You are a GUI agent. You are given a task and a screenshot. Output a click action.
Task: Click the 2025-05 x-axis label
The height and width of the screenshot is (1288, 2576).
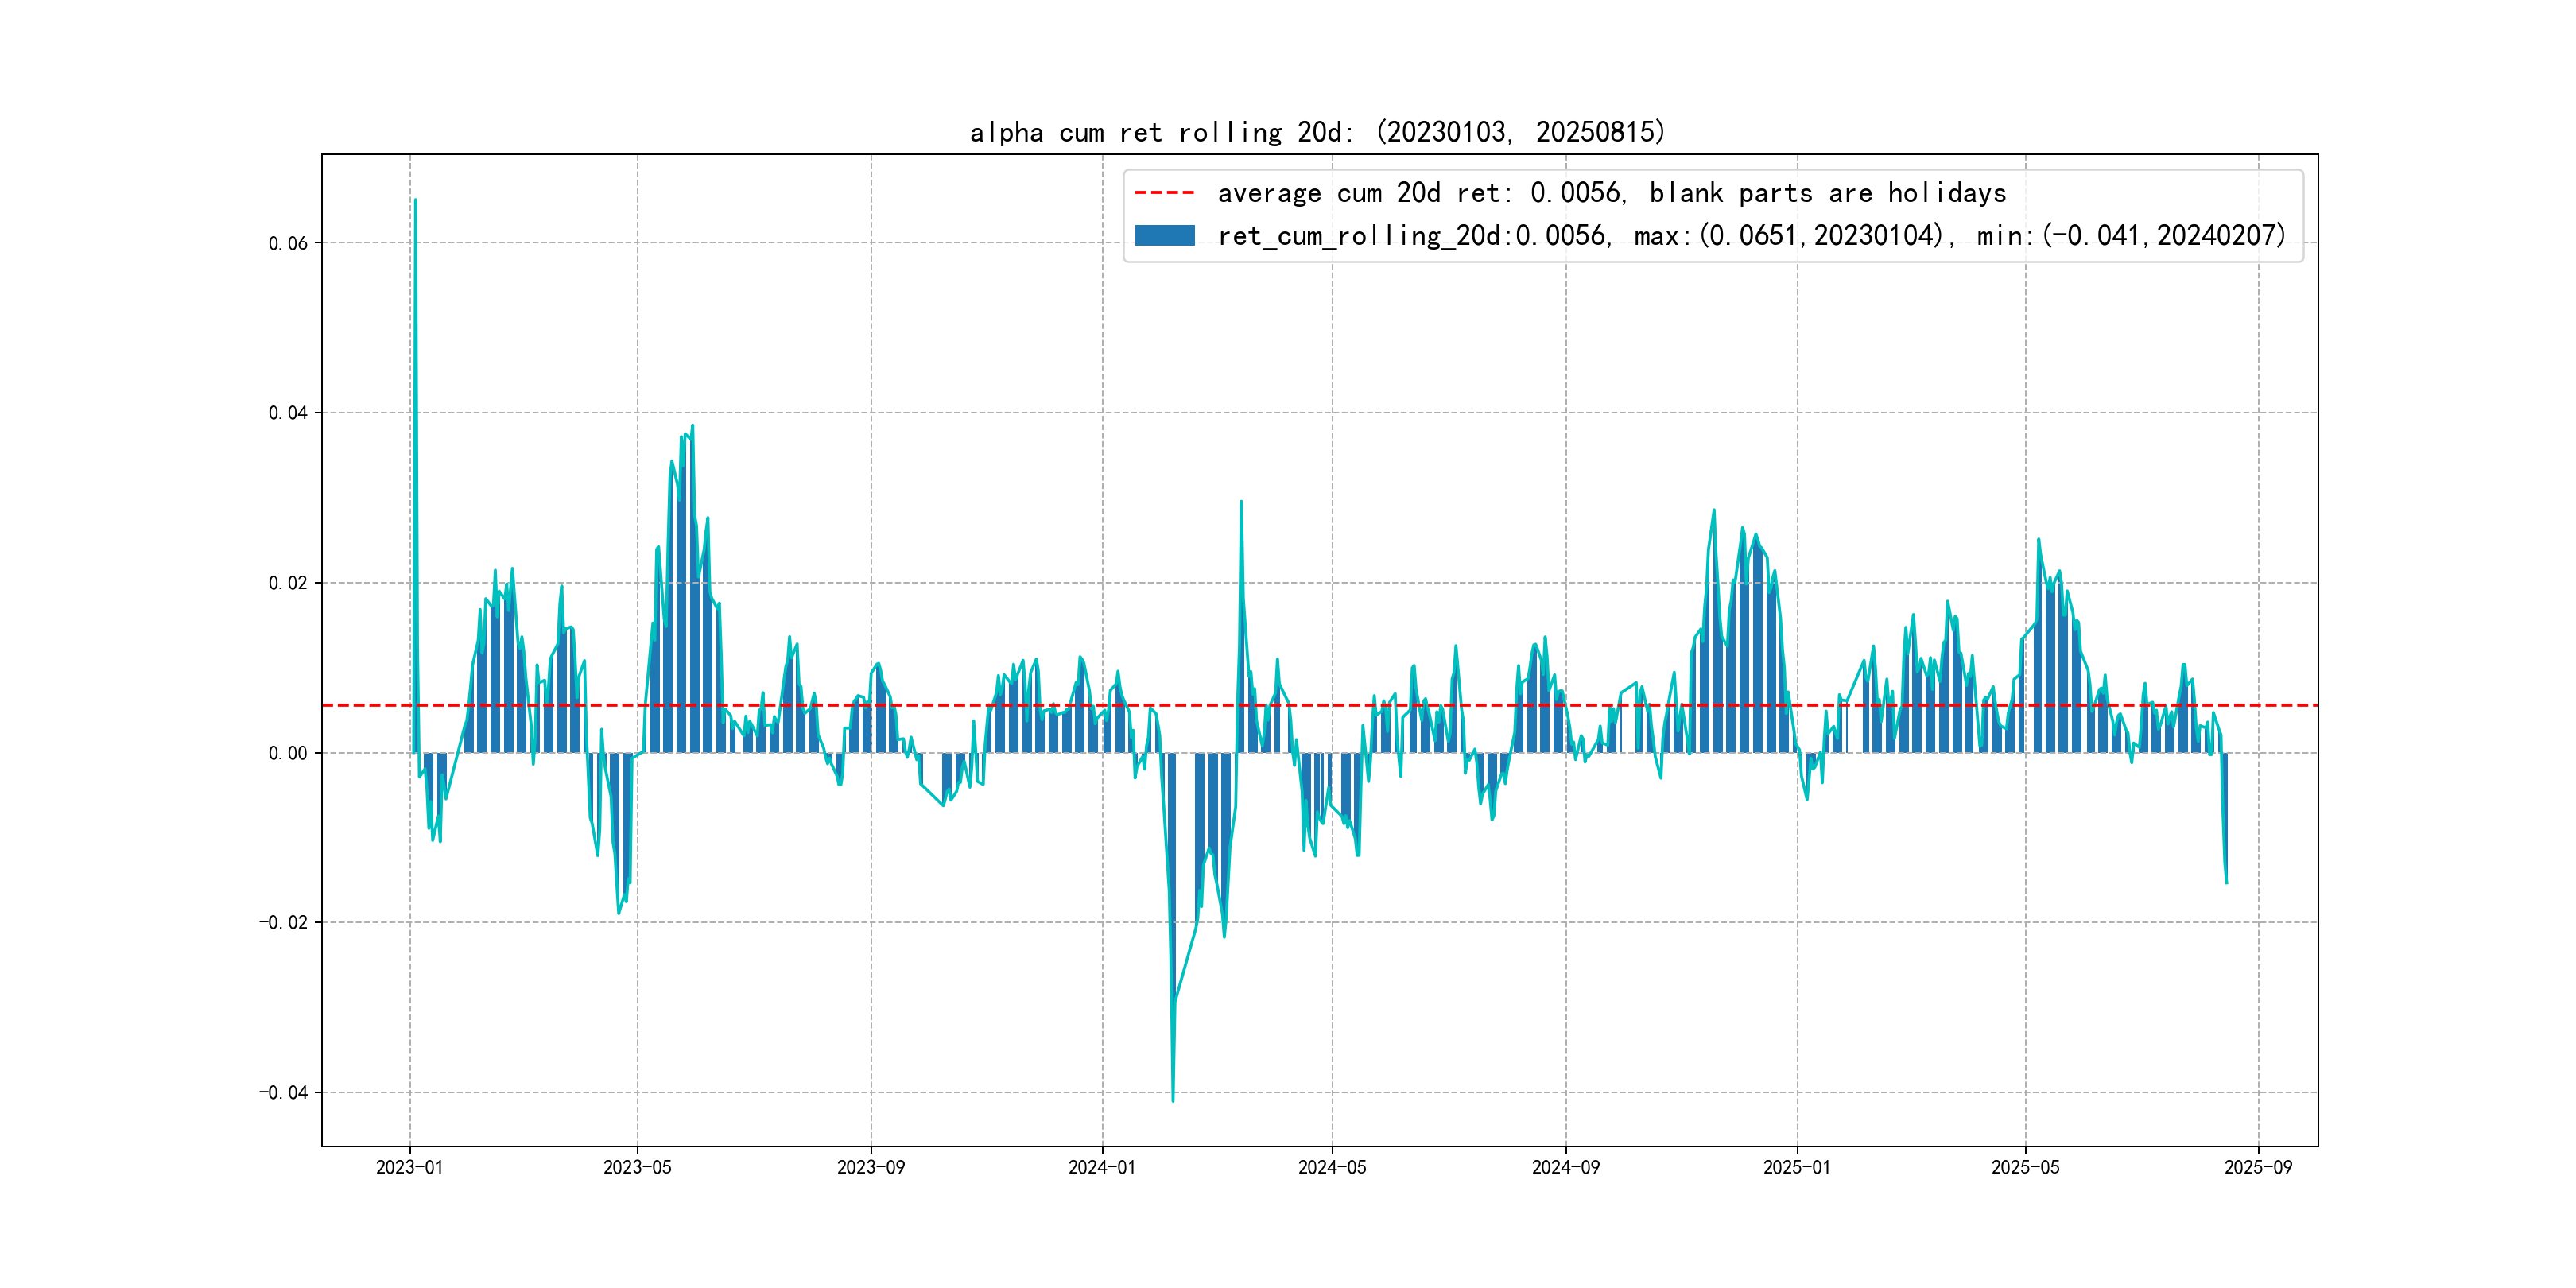point(2025,1167)
